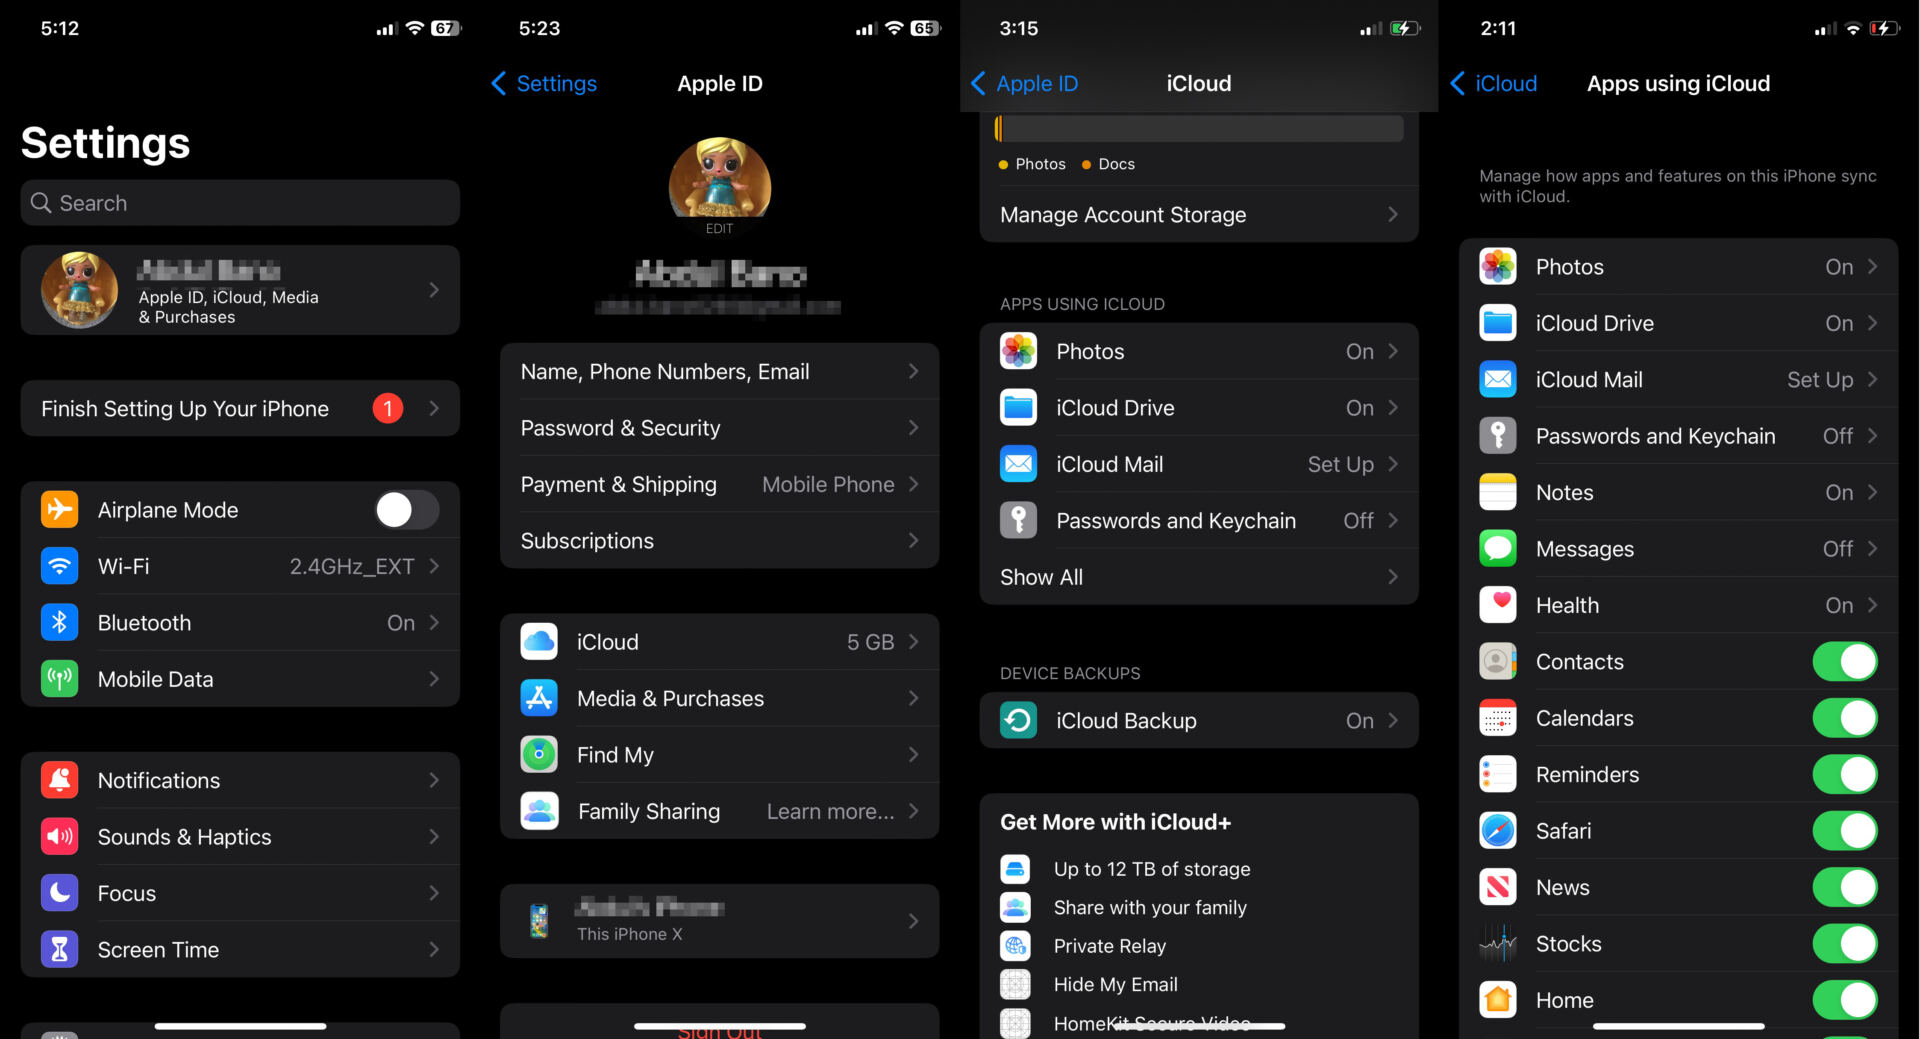Tap Photos icon in the iCloud screen

click(x=1018, y=351)
